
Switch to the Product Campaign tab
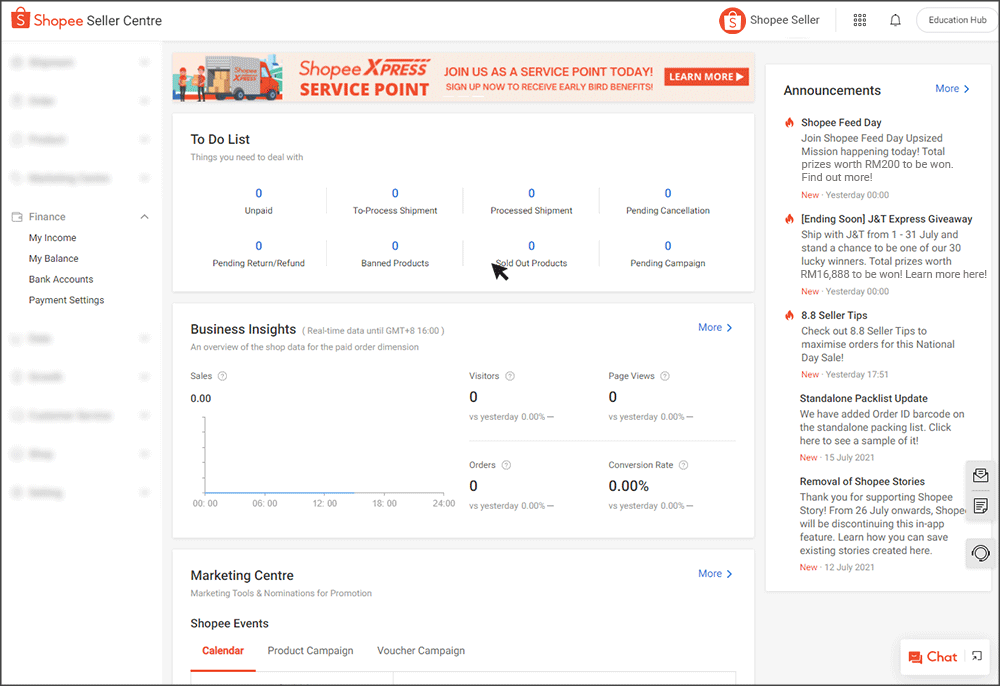310,650
